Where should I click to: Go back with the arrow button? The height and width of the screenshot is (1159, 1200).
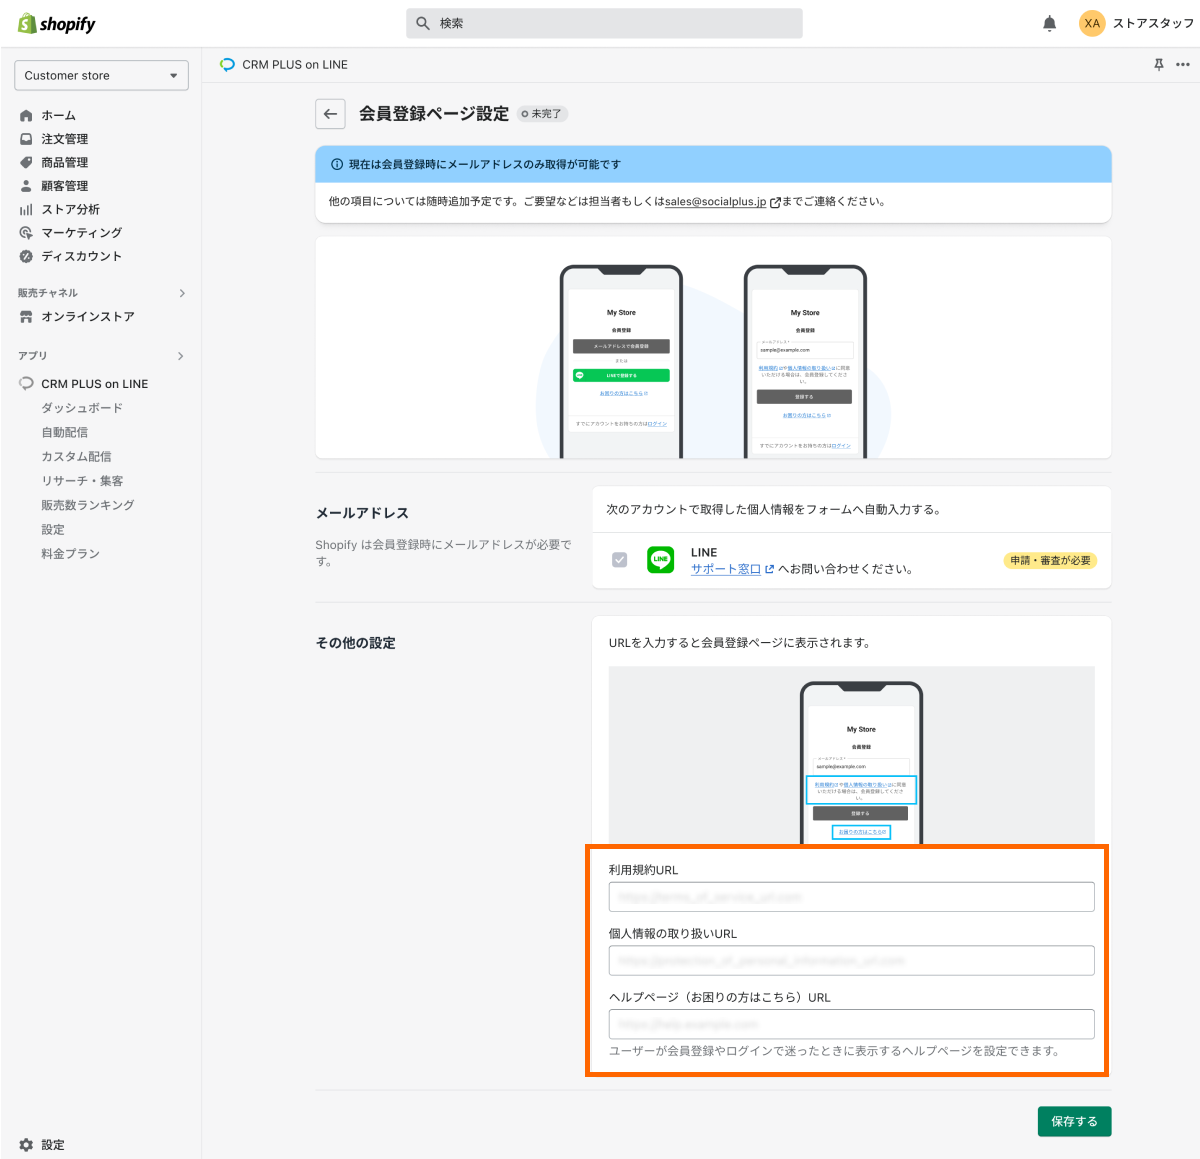click(331, 114)
